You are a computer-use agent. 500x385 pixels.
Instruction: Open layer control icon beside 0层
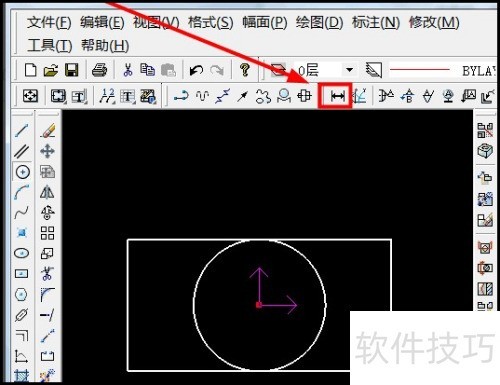tap(278, 70)
